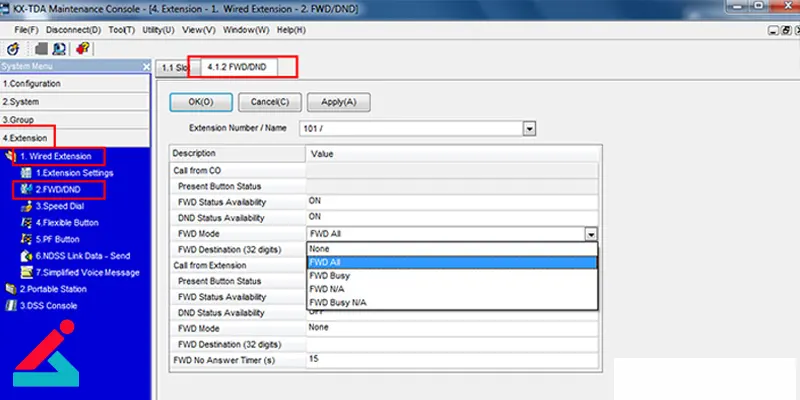Choose FWD Busy N/A option
The height and width of the screenshot is (400, 800).
452,303
